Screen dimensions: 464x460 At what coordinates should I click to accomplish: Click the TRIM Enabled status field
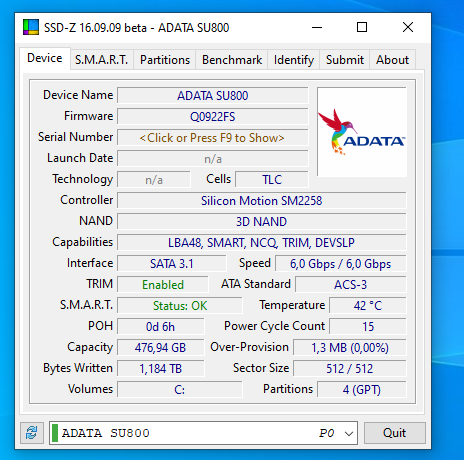[x=163, y=285]
